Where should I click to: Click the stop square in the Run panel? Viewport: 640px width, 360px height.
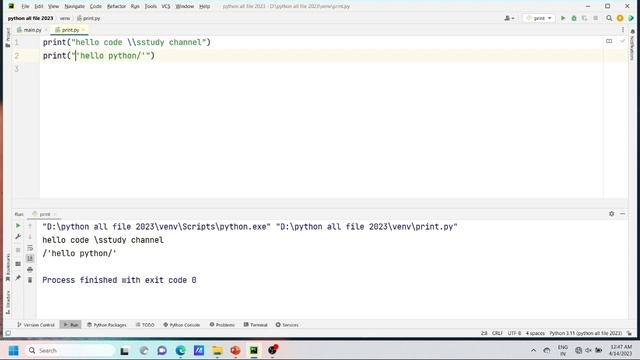[18, 250]
